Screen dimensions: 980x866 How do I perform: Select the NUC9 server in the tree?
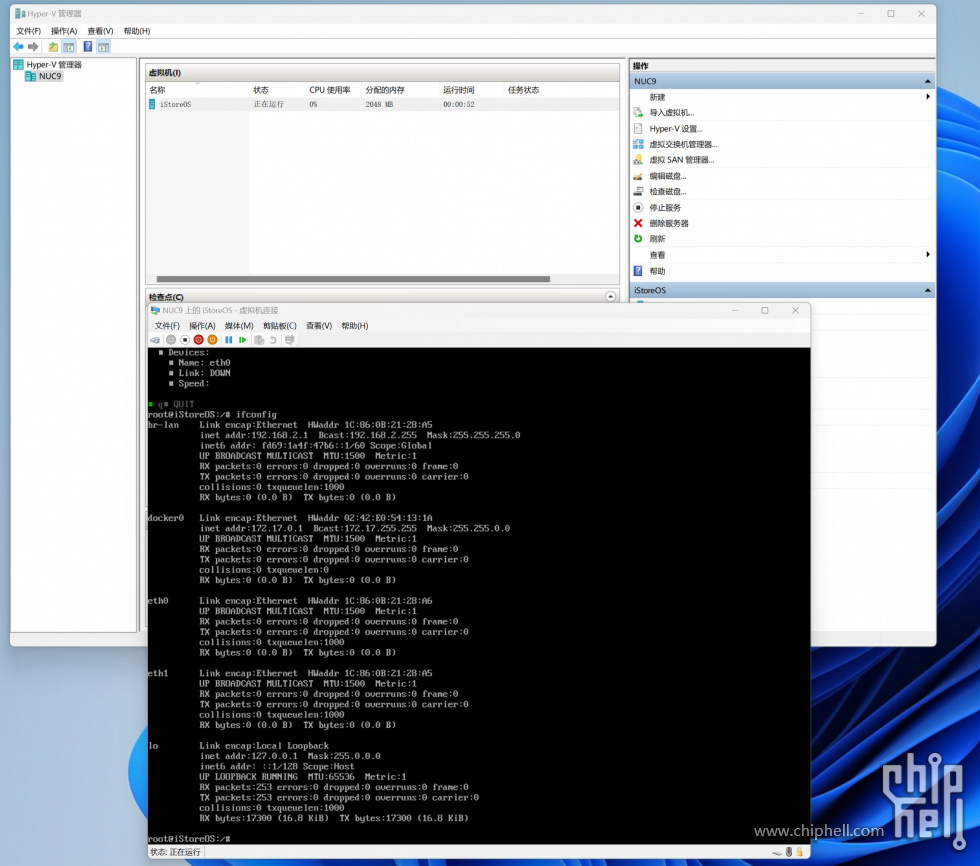(50, 76)
